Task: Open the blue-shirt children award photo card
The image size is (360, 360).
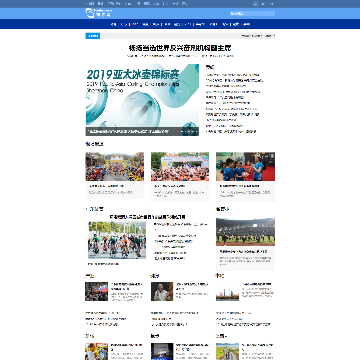Action: (245, 167)
